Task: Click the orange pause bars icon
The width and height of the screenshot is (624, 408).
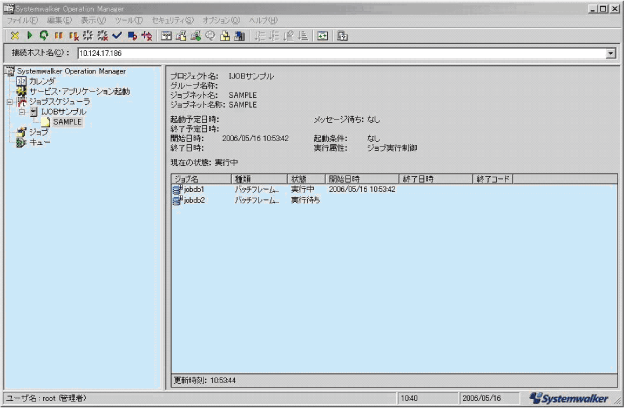Action: pos(58,36)
